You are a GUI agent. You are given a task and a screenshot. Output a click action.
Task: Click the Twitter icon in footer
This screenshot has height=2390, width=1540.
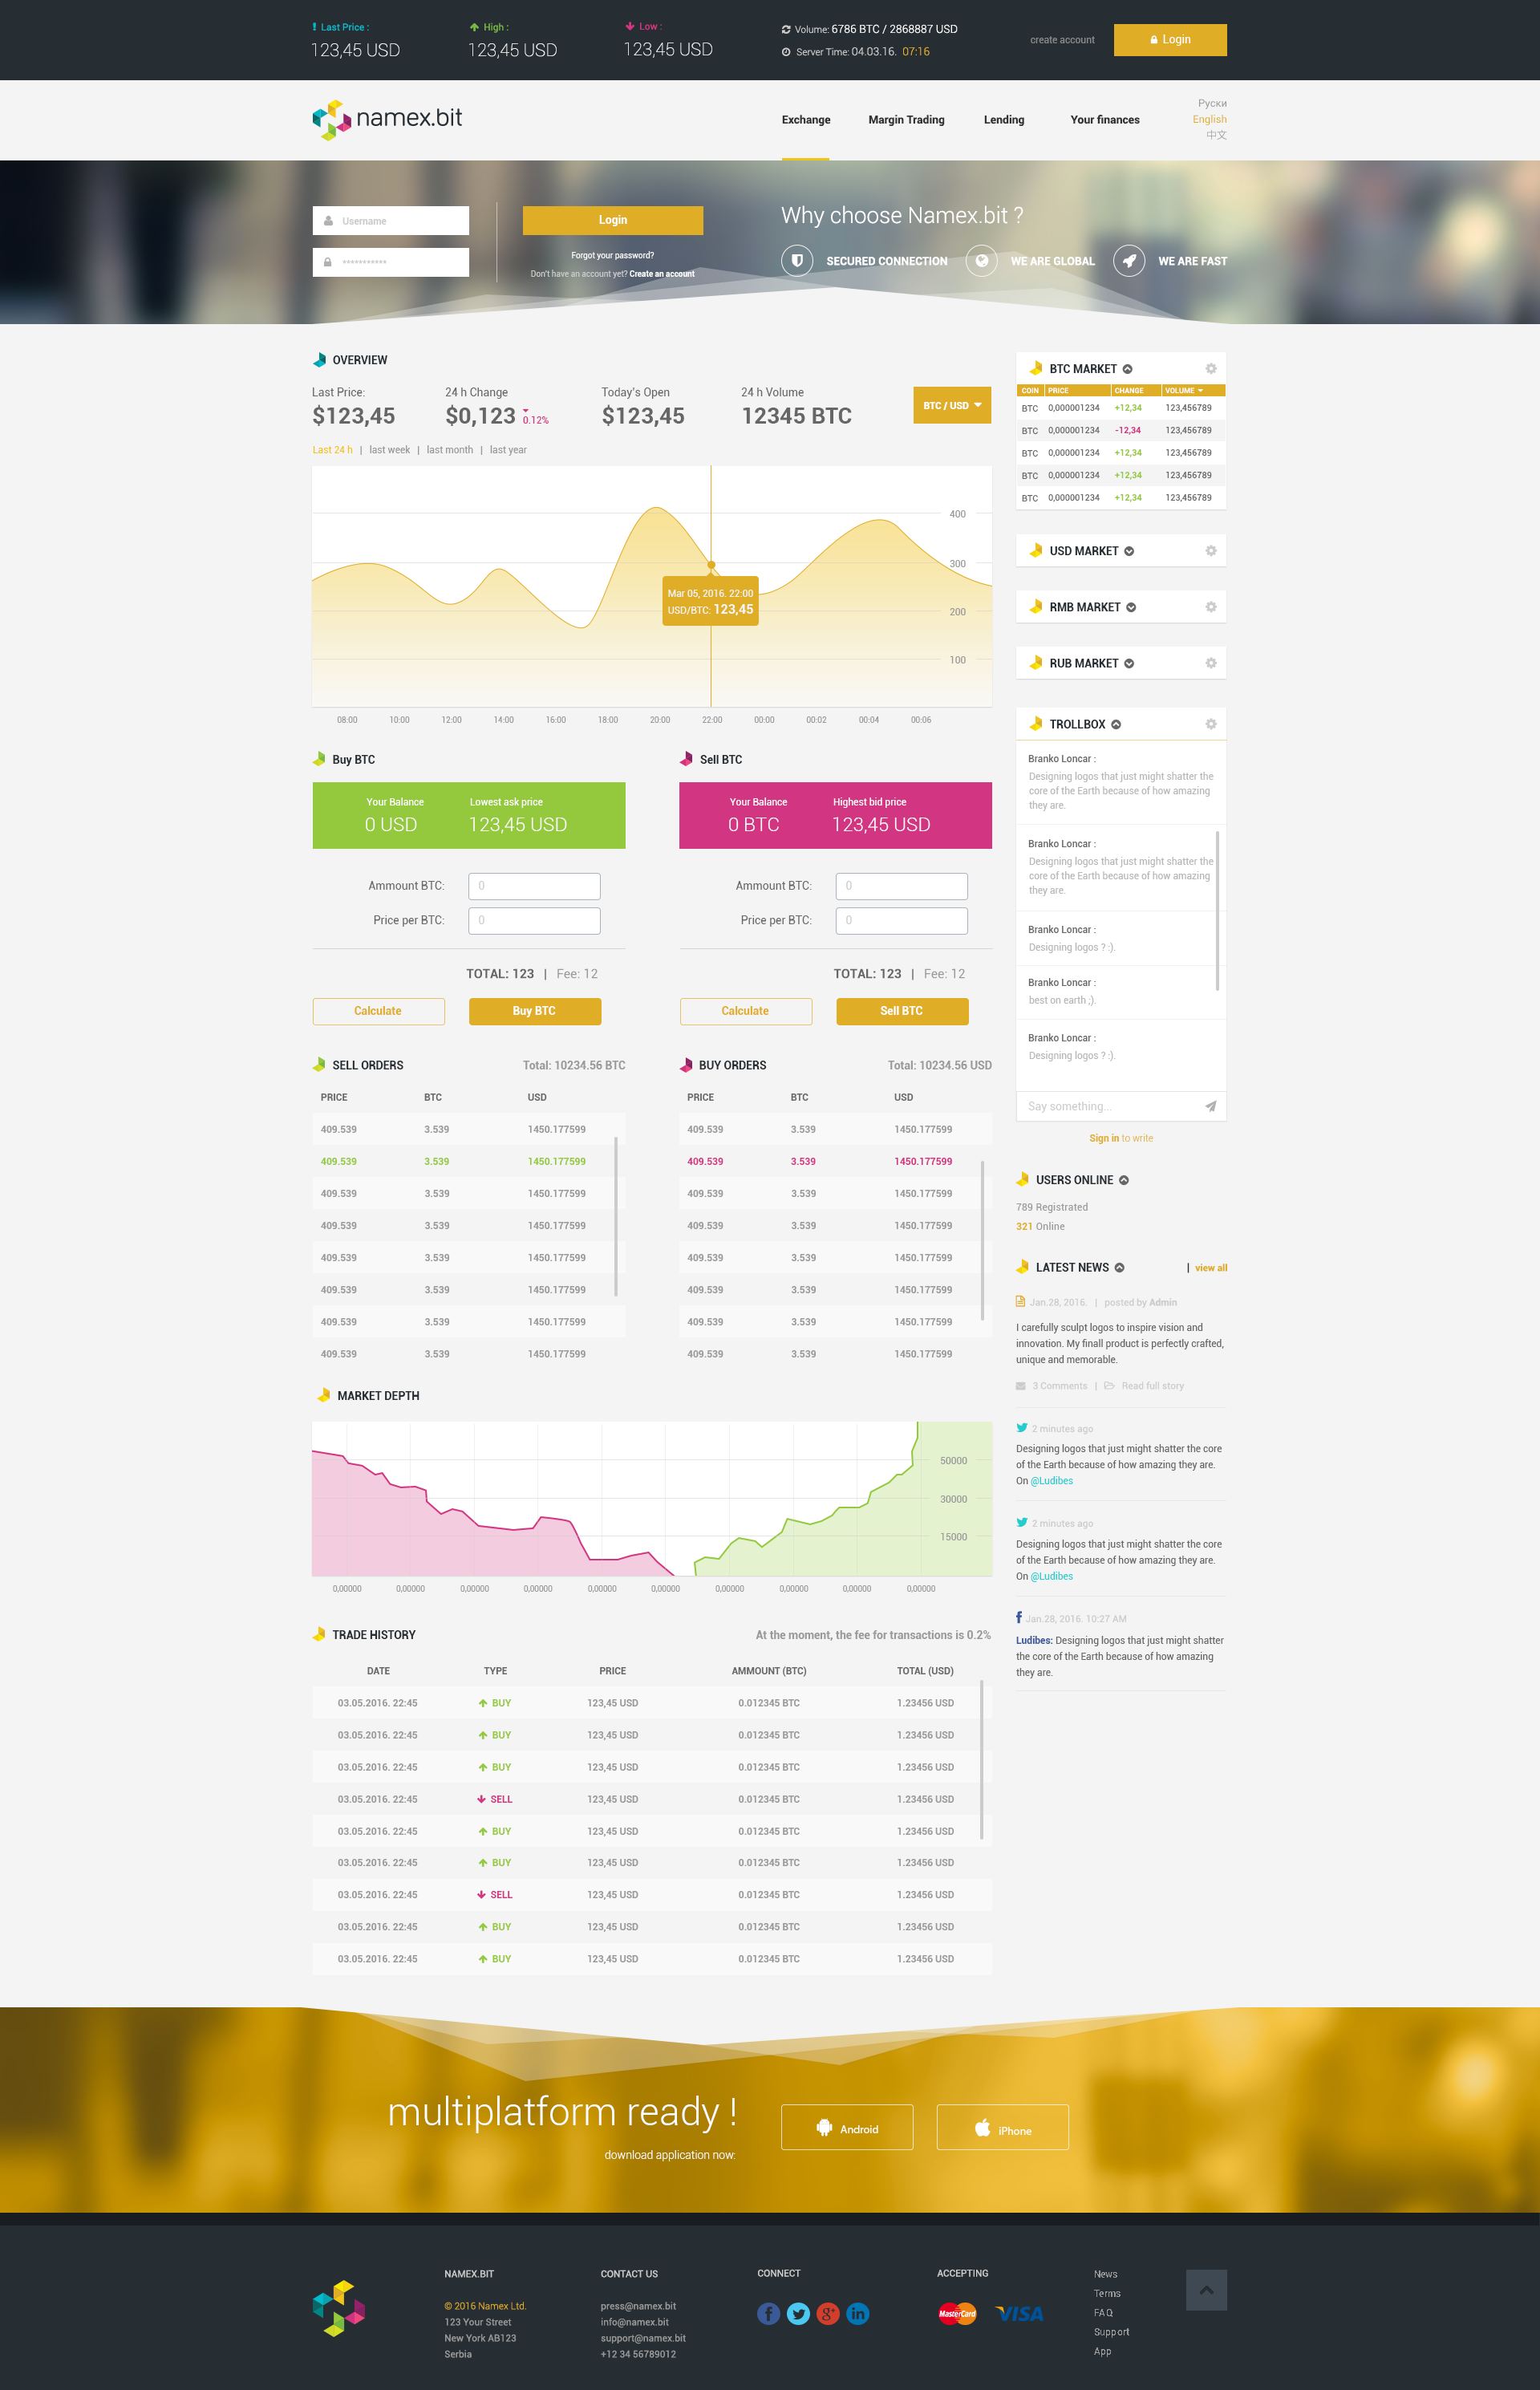pos(798,2314)
